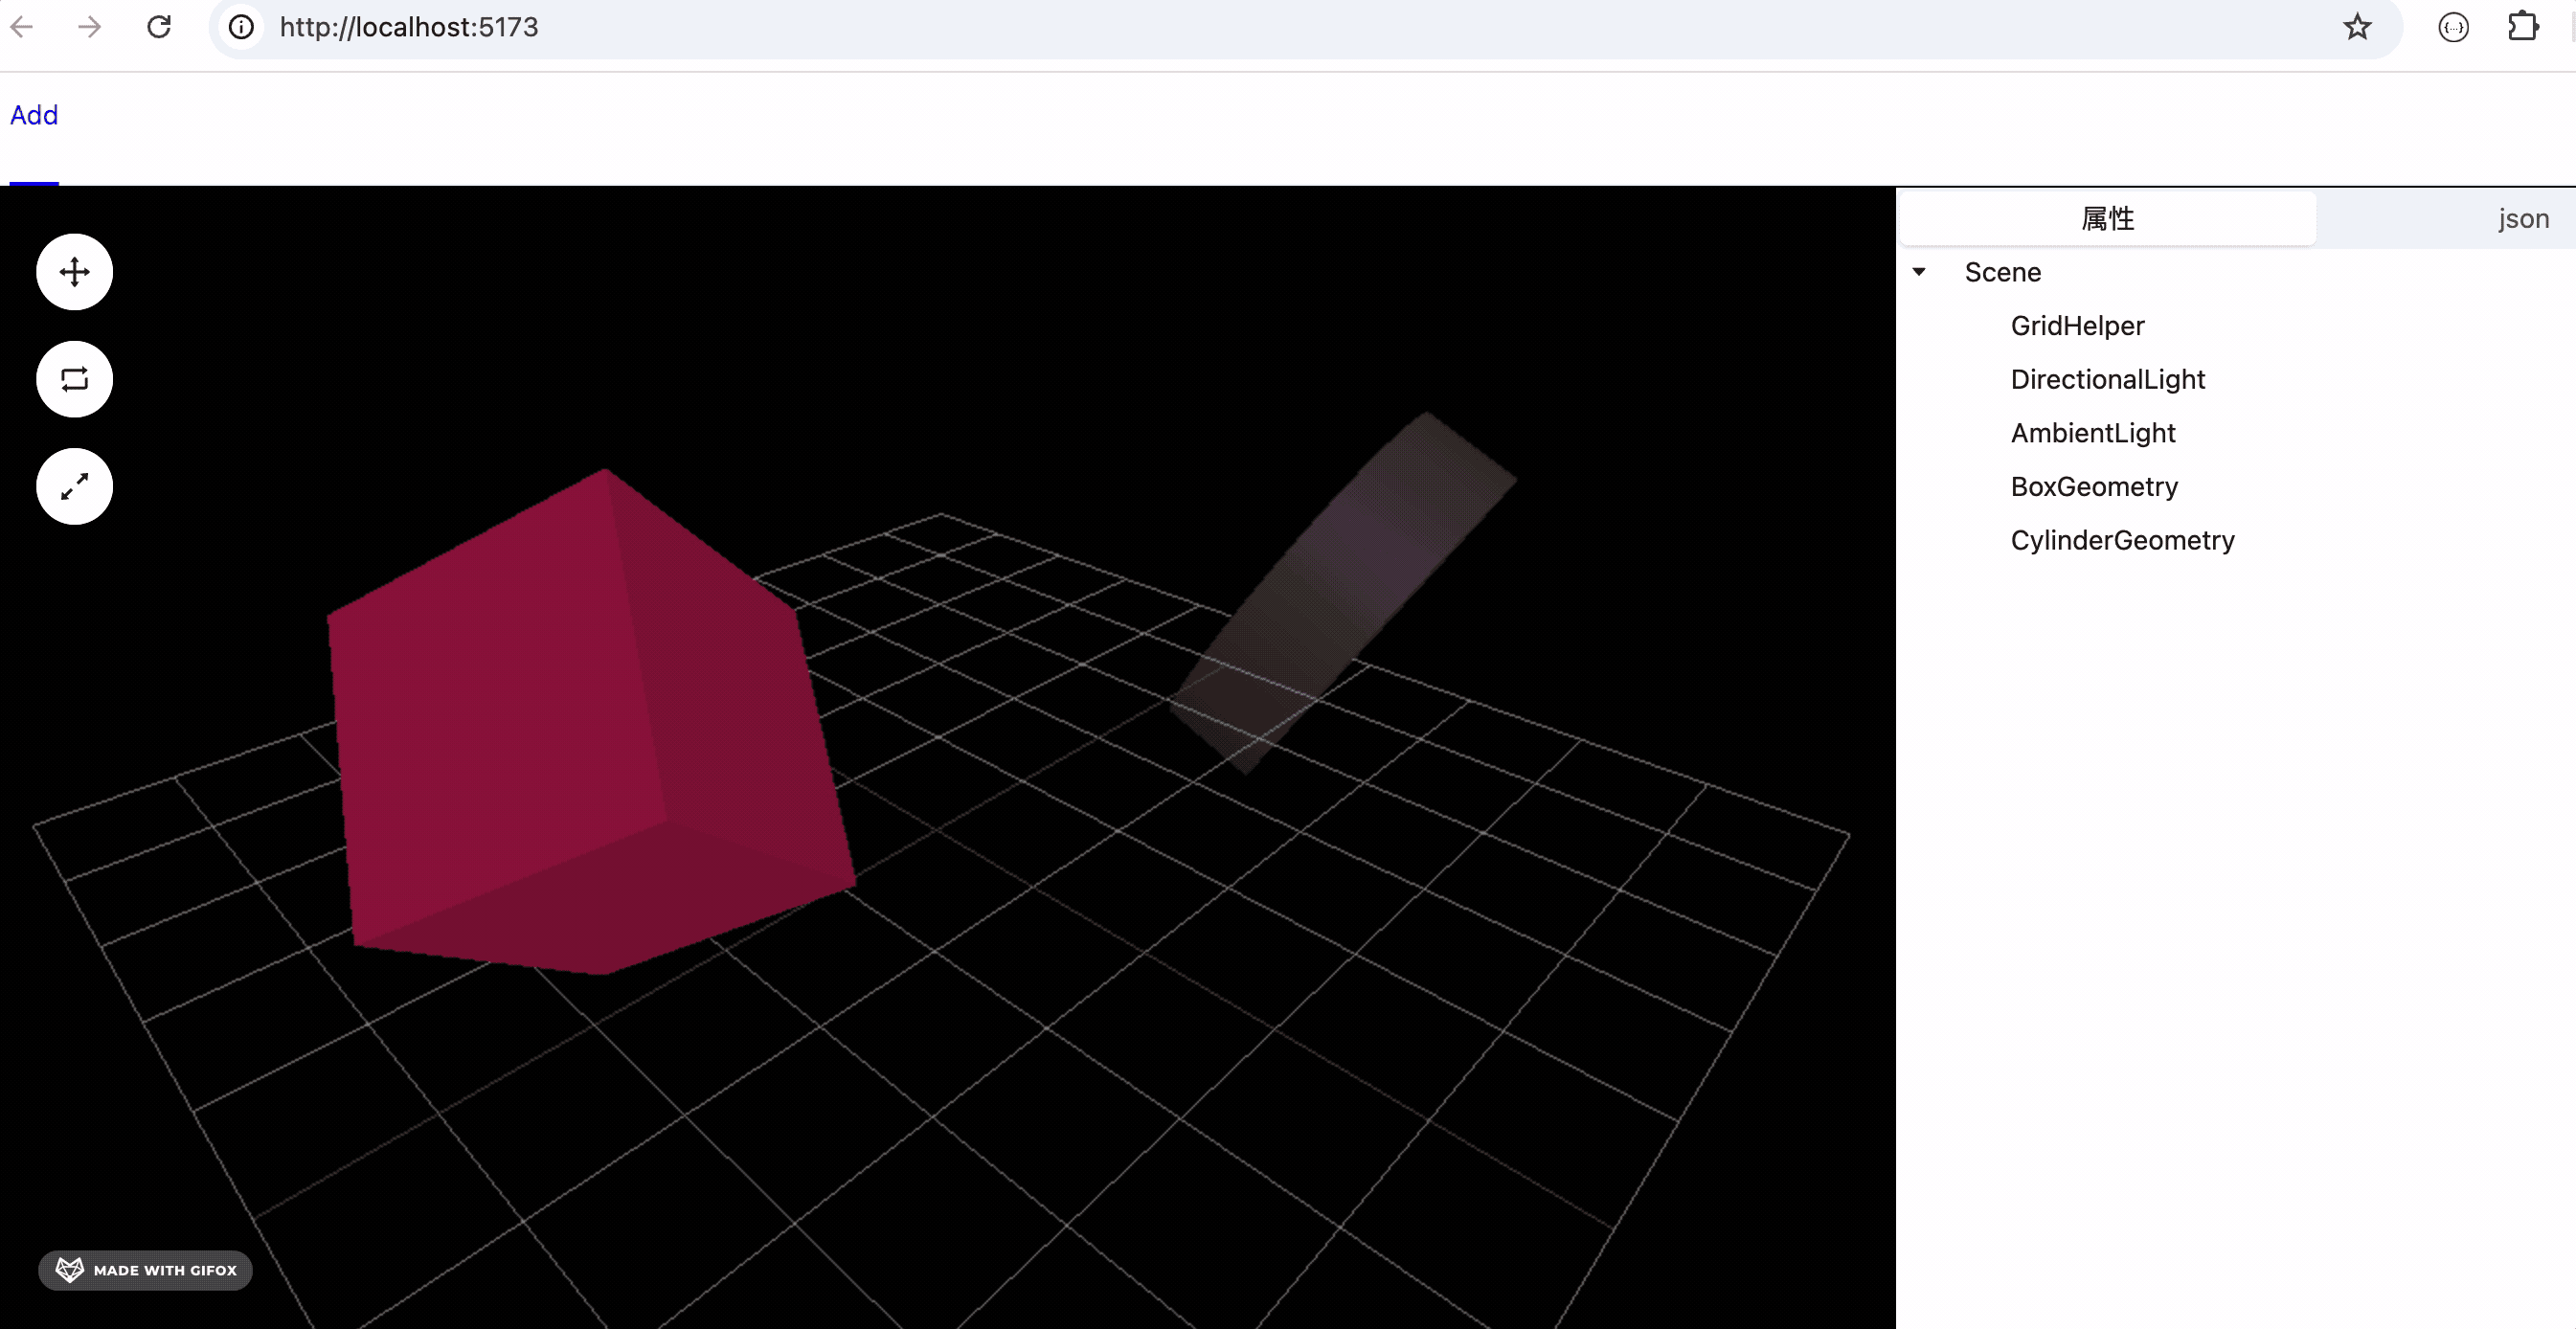Go back in browser history
2576x1329 pixels.
[x=22, y=27]
